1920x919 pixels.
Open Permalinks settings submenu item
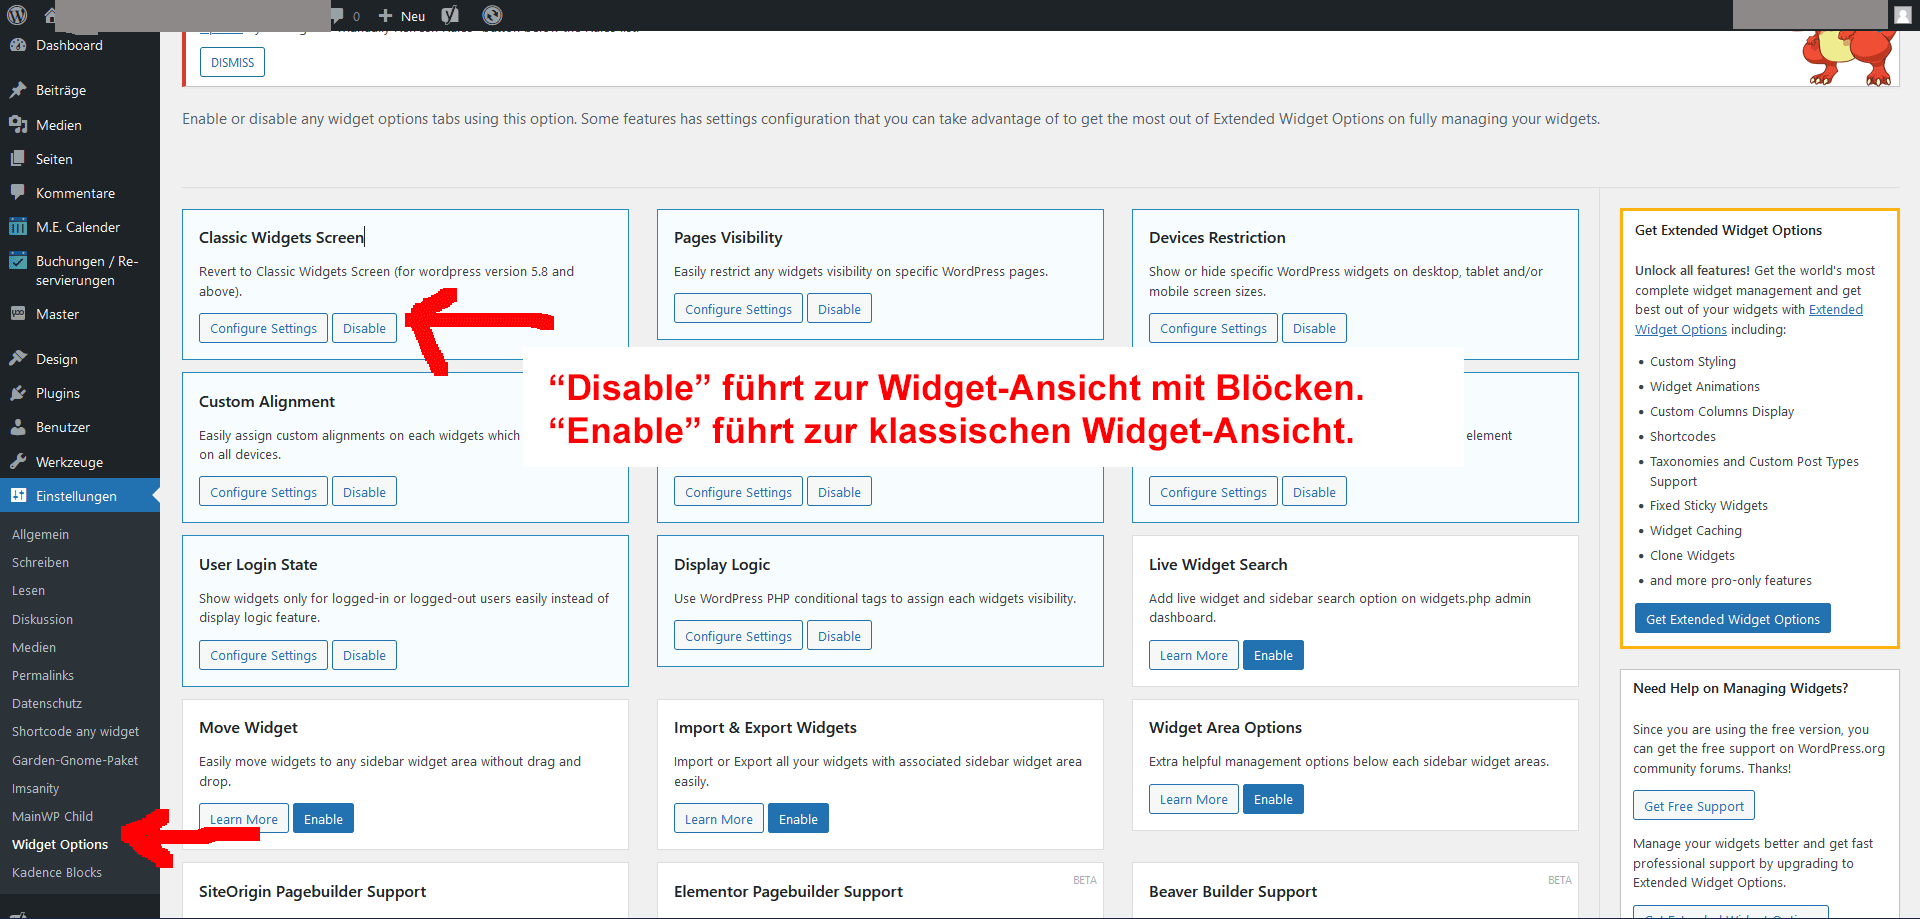[43, 675]
